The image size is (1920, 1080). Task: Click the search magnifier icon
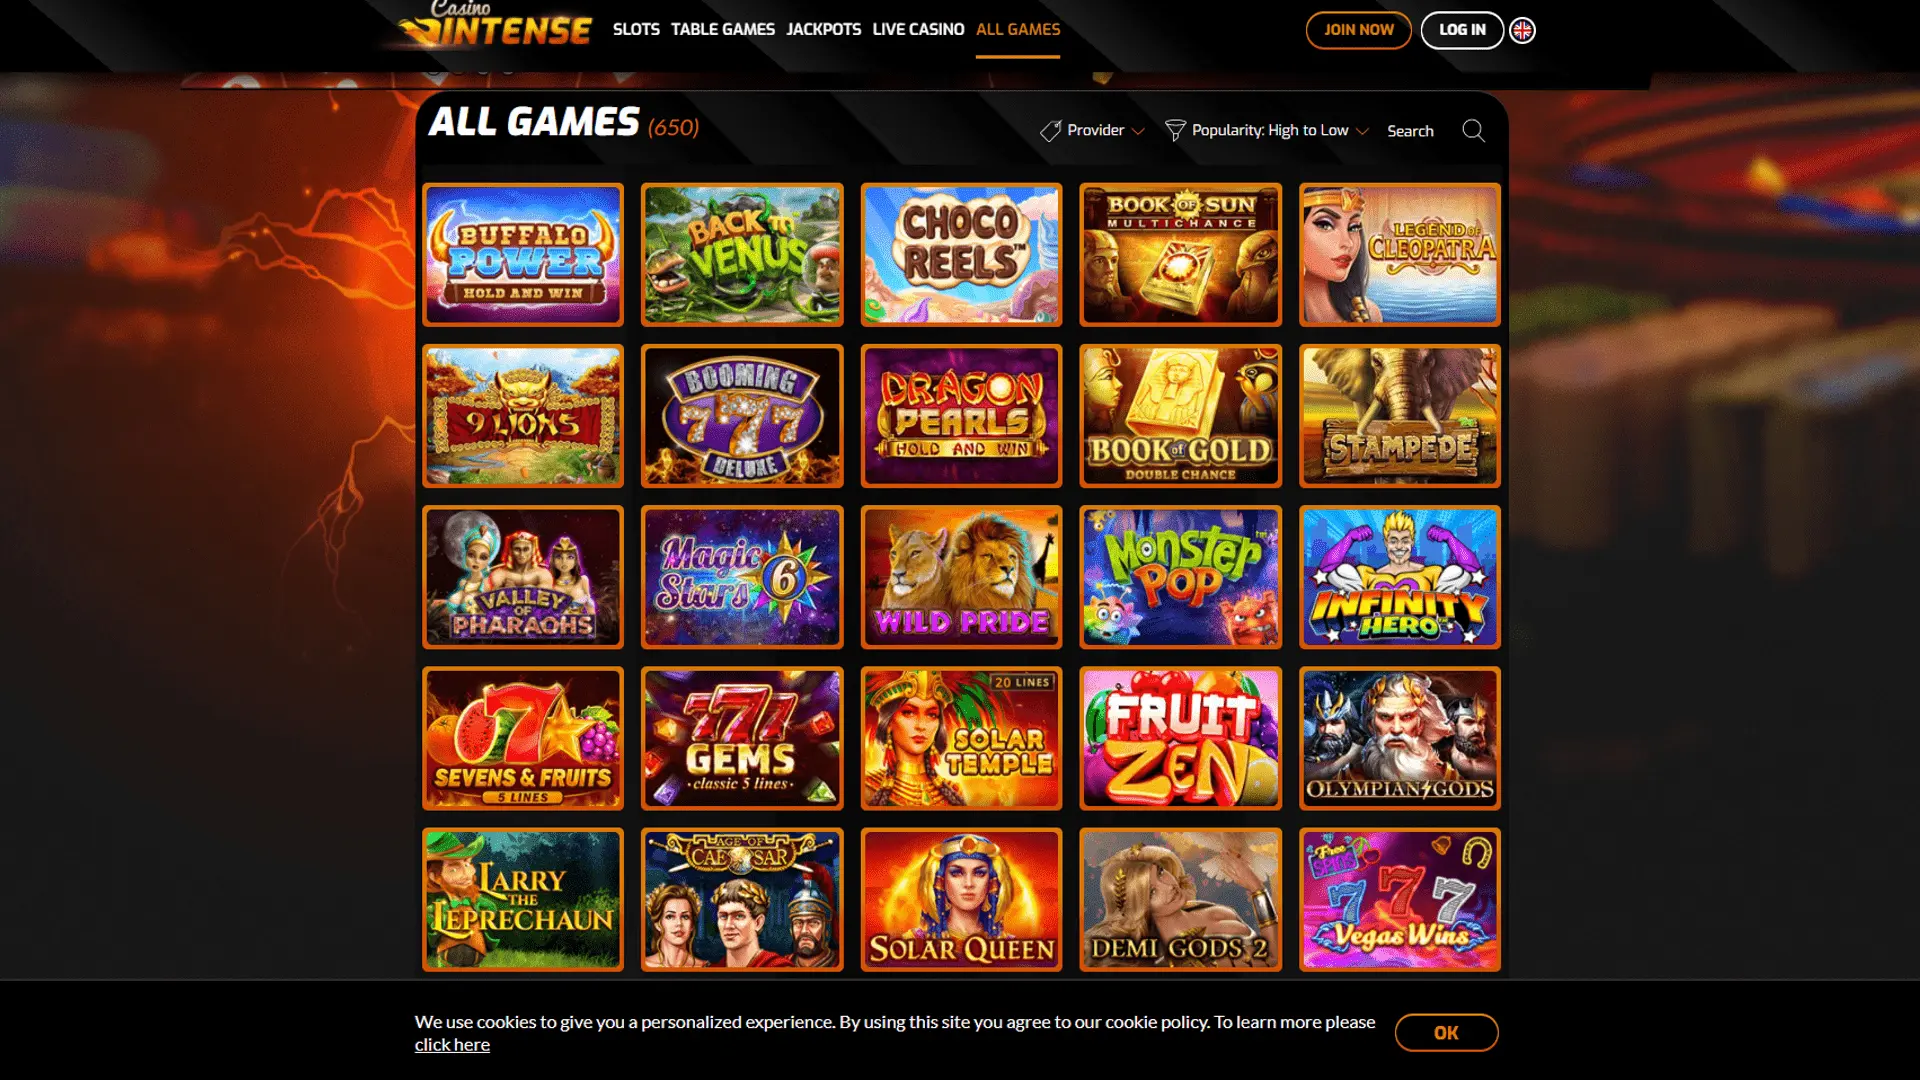1473,131
